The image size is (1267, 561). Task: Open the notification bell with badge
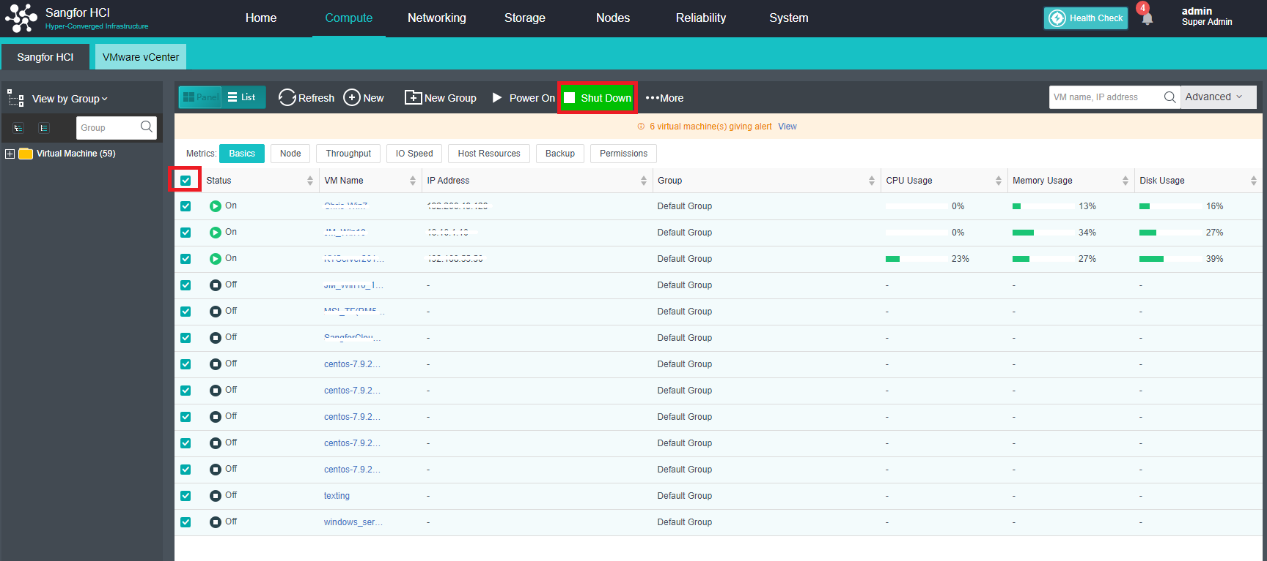coord(1146,18)
